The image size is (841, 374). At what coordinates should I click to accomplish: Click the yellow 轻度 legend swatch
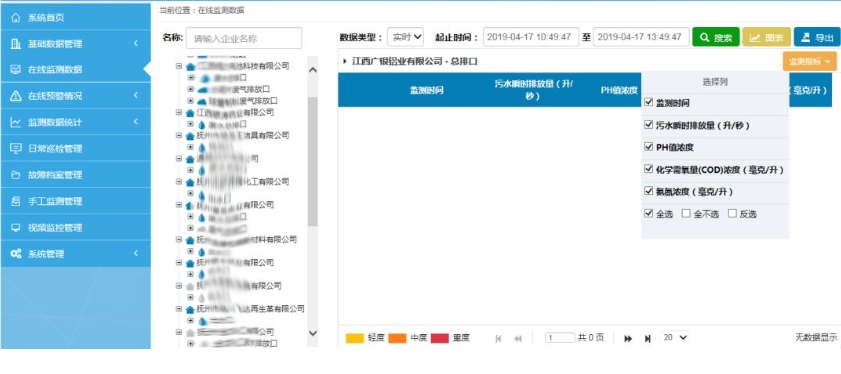point(355,338)
